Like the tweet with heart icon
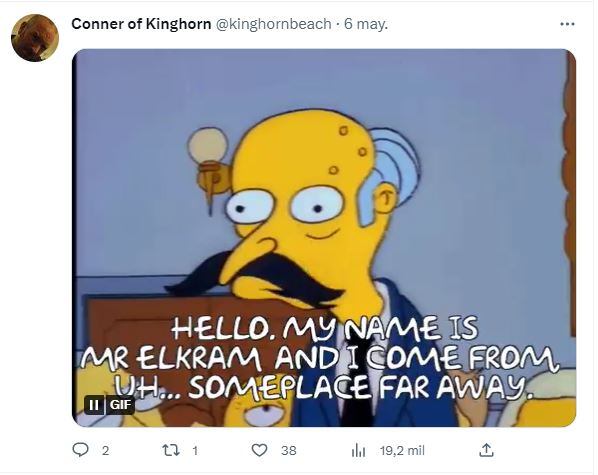Image resolution: width=598 pixels, height=475 pixels. pos(260,451)
